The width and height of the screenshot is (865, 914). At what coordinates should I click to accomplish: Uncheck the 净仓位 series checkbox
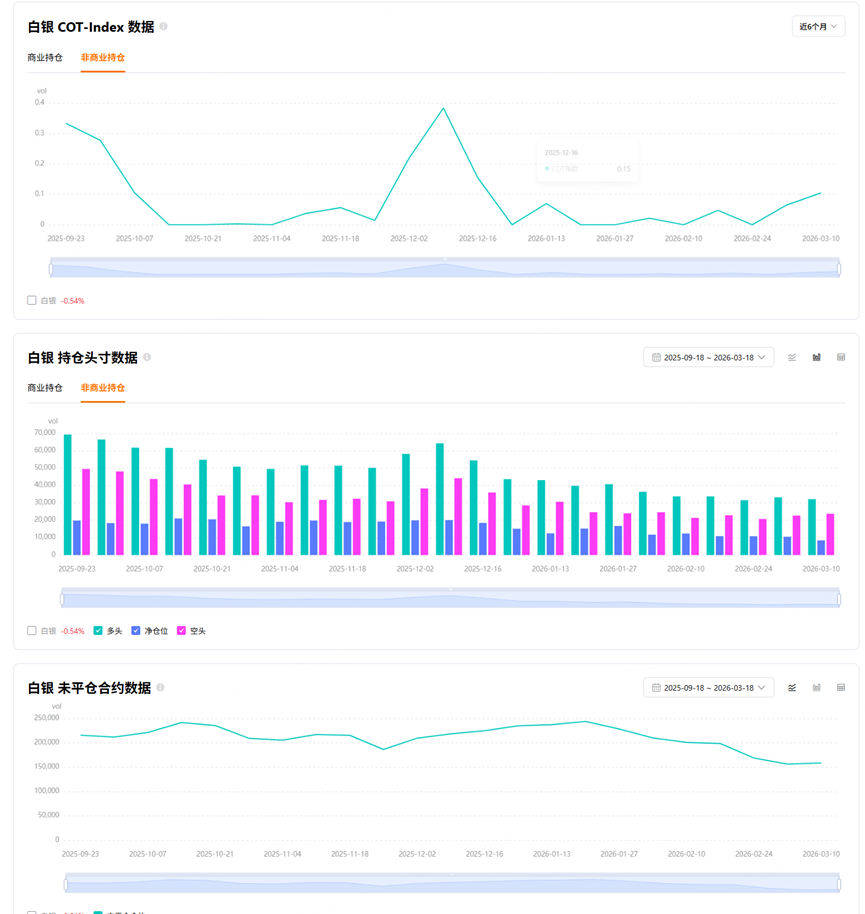tap(136, 631)
